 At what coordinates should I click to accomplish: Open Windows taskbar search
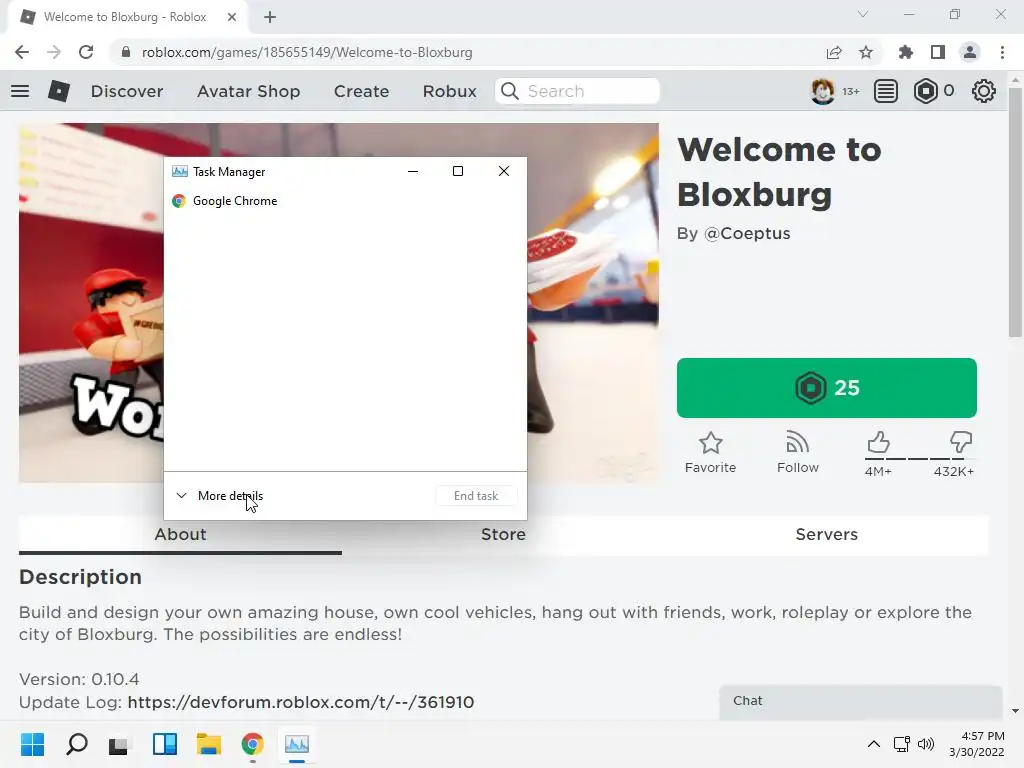pos(76,744)
